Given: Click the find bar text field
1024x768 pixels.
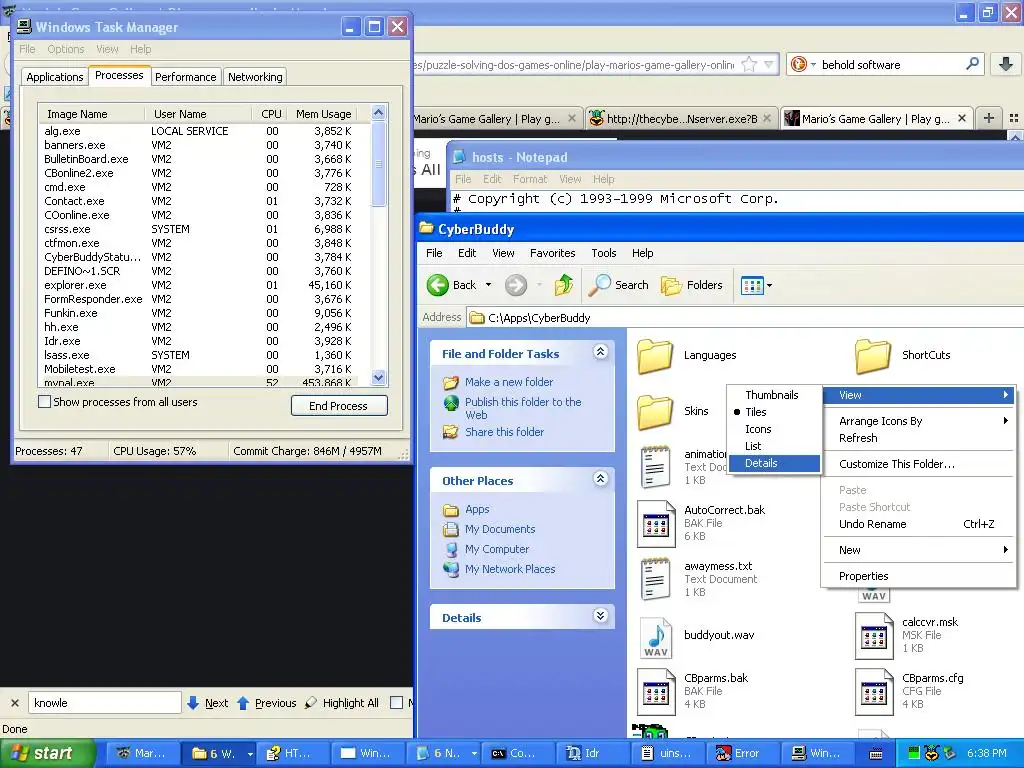Looking at the screenshot, I should (x=104, y=703).
